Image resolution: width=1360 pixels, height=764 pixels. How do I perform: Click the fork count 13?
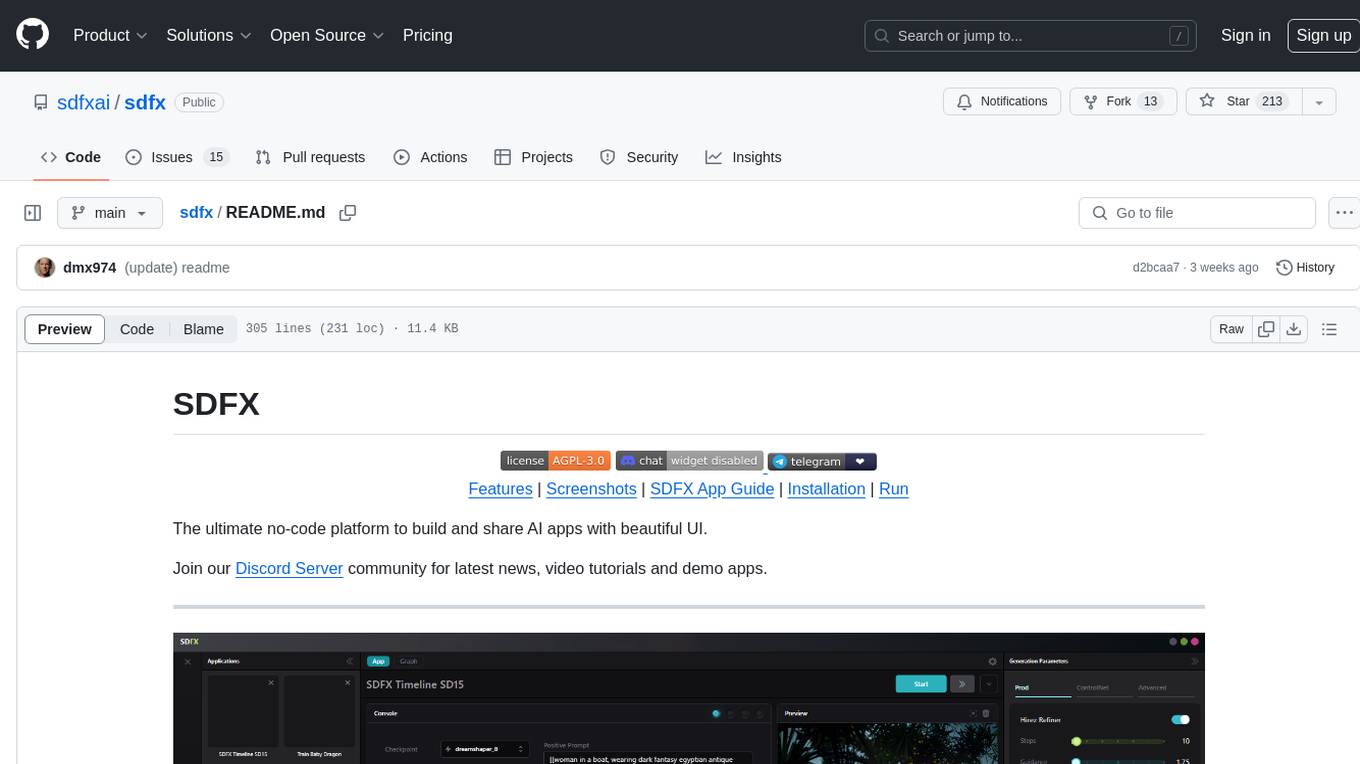click(x=1150, y=101)
